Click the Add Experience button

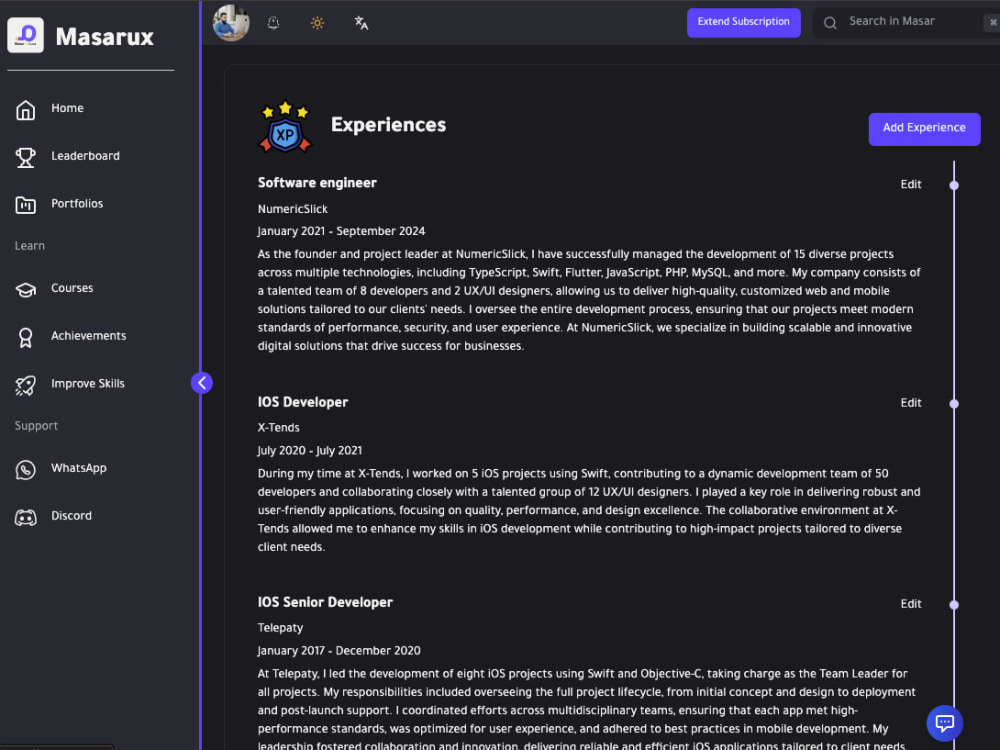coord(924,129)
